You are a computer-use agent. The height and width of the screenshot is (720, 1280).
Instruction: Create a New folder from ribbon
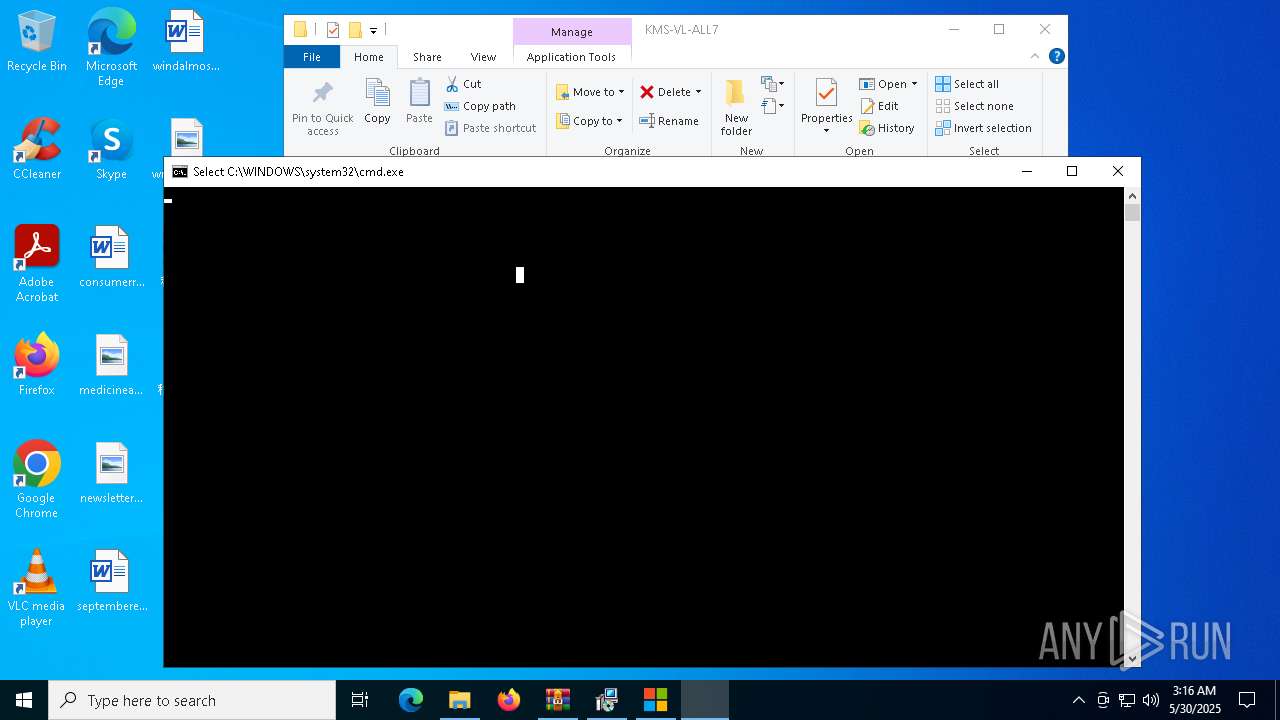[736, 108]
